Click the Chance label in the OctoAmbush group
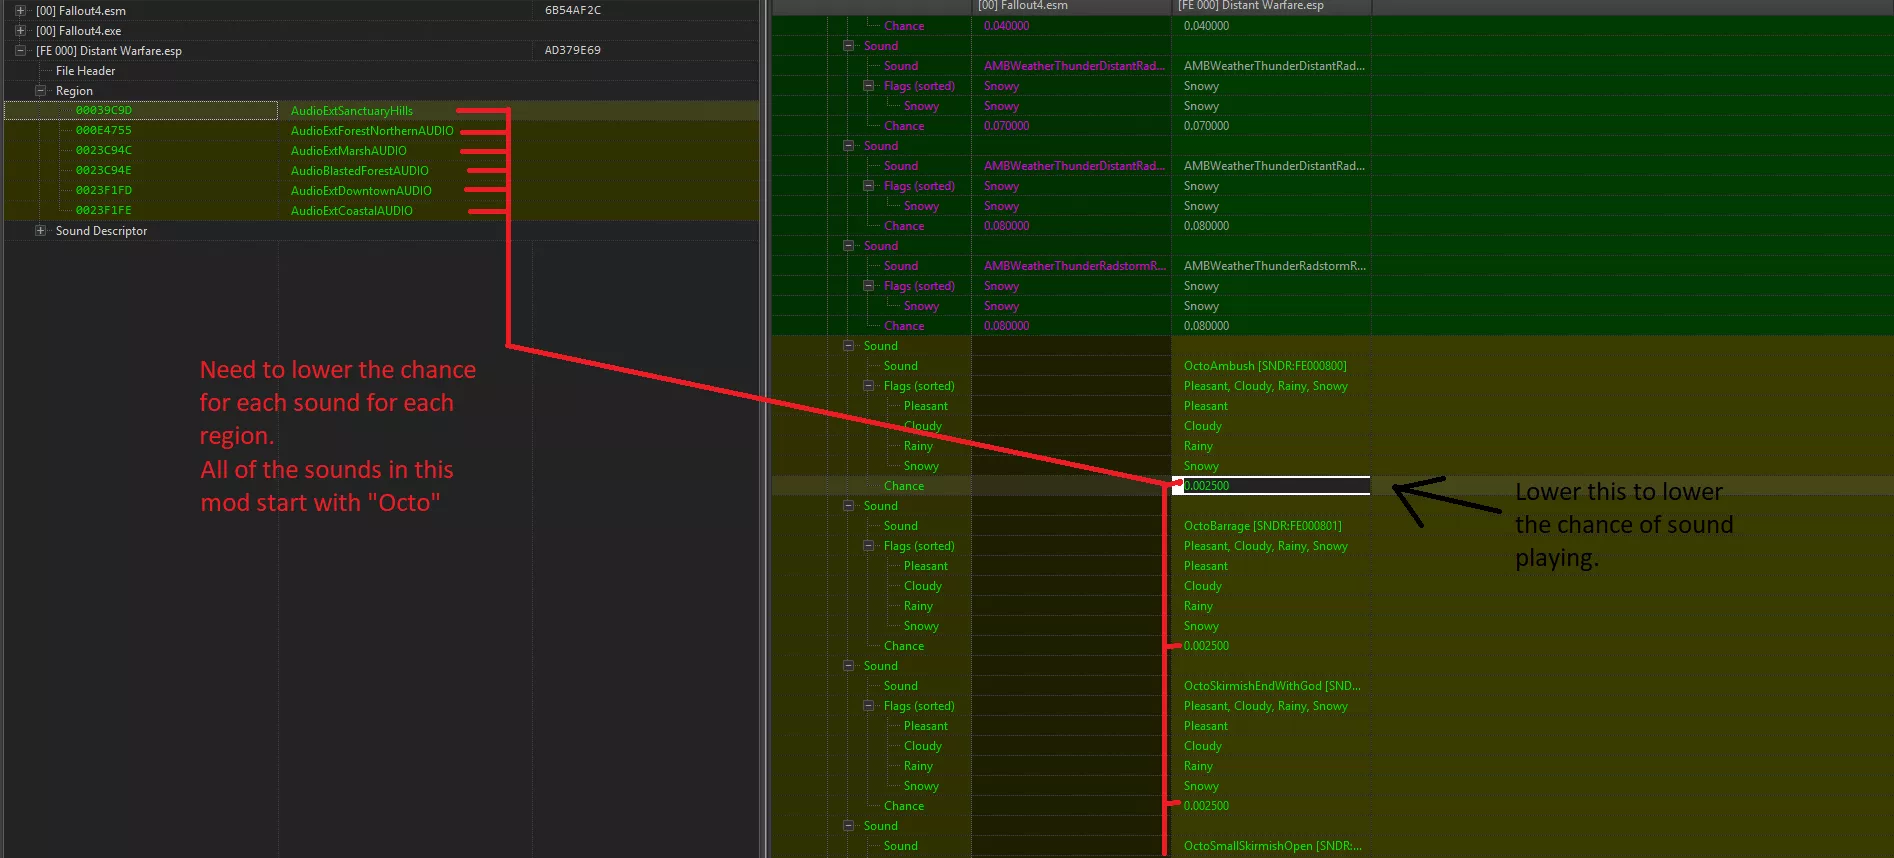Screen dimensions: 1894x858 click(904, 486)
